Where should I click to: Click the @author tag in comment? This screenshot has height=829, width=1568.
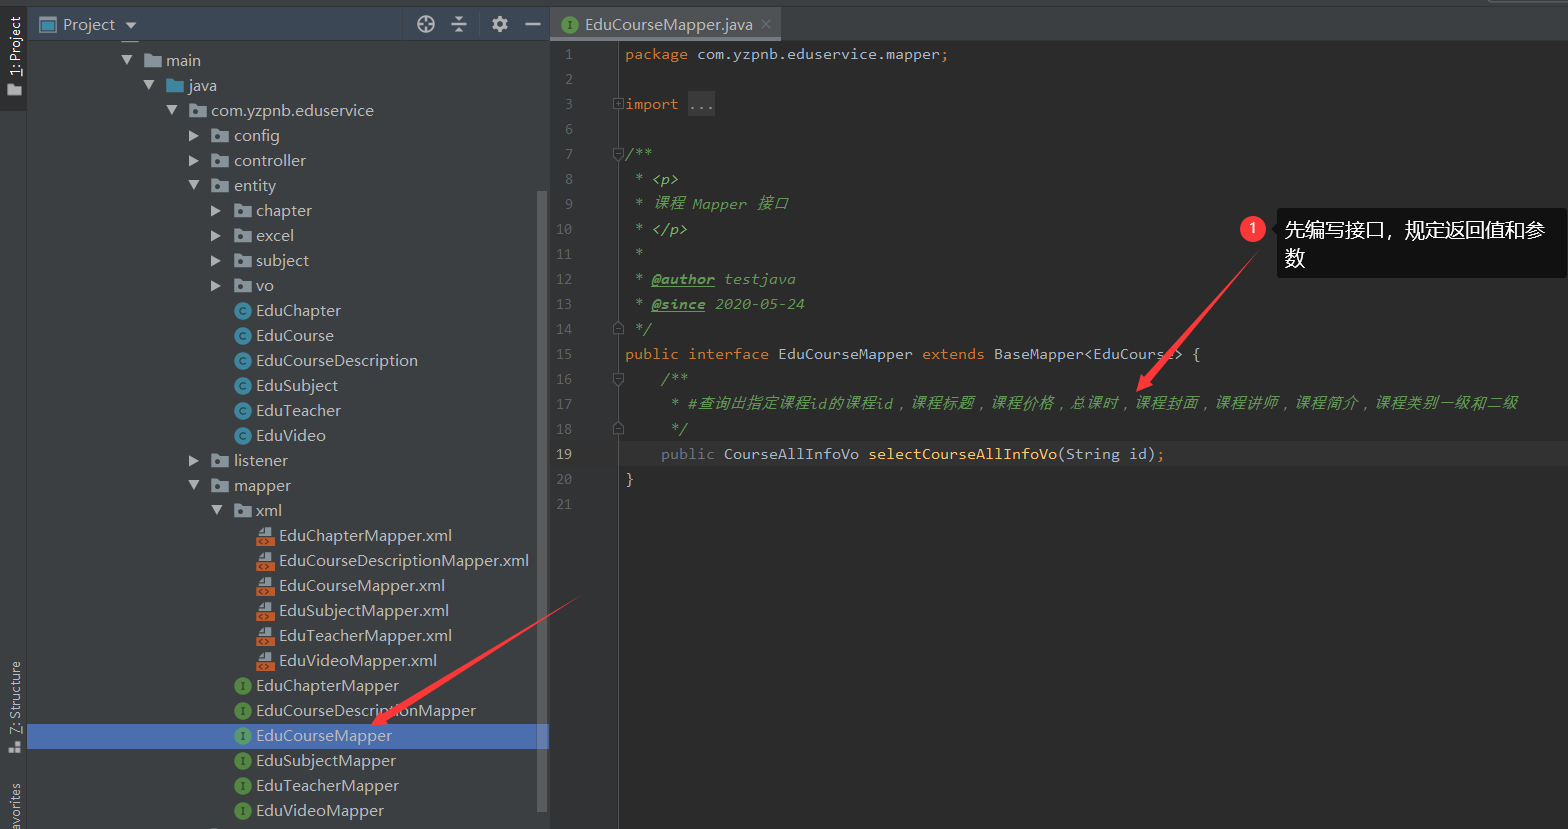tap(683, 279)
